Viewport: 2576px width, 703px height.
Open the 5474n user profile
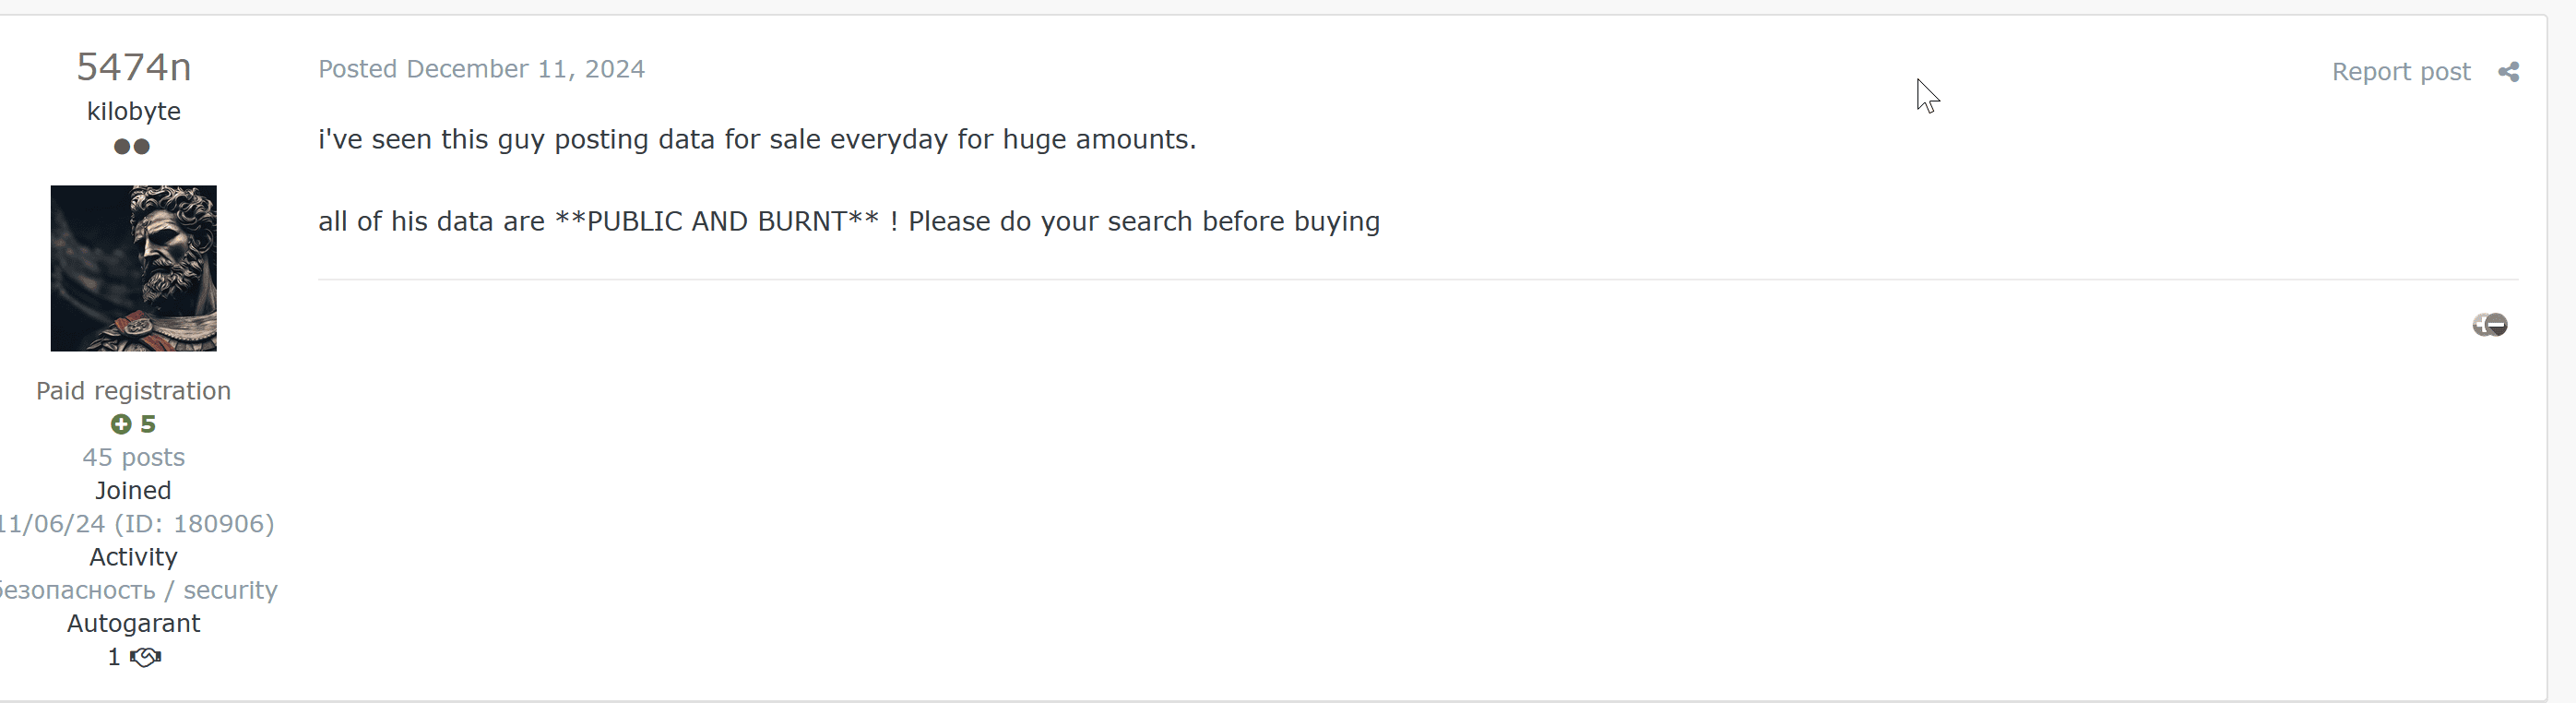click(x=134, y=67)
